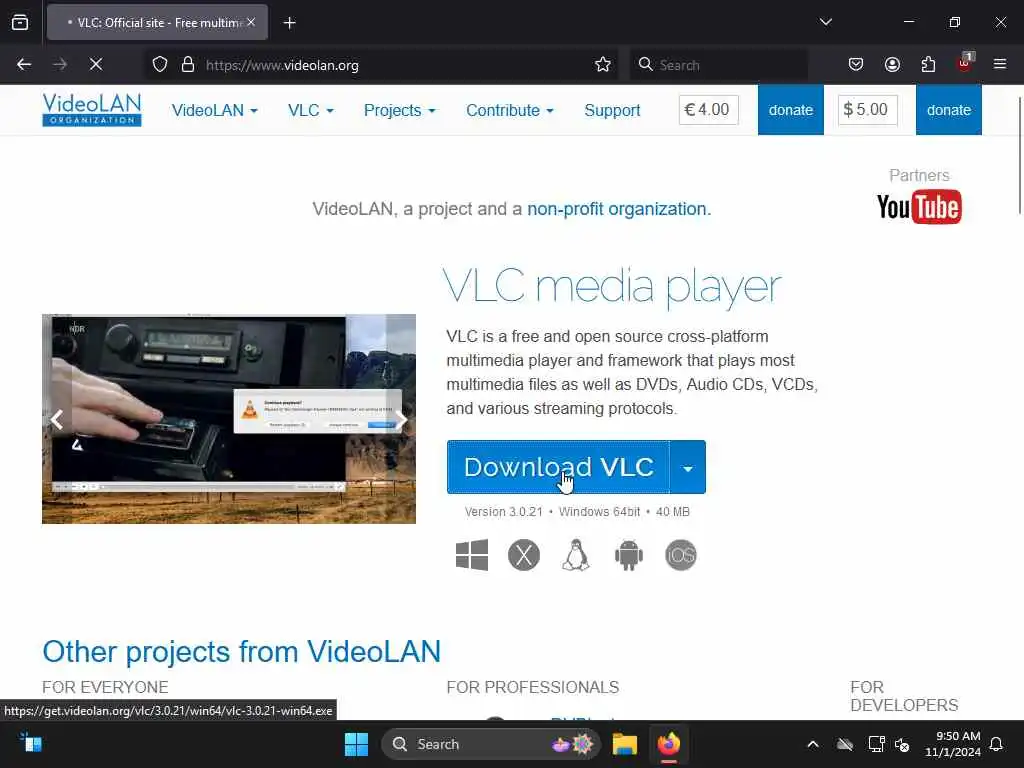Screen dimensions: 1024x768
Task: Show hidden system tray icons
Action: coord(813,744)
